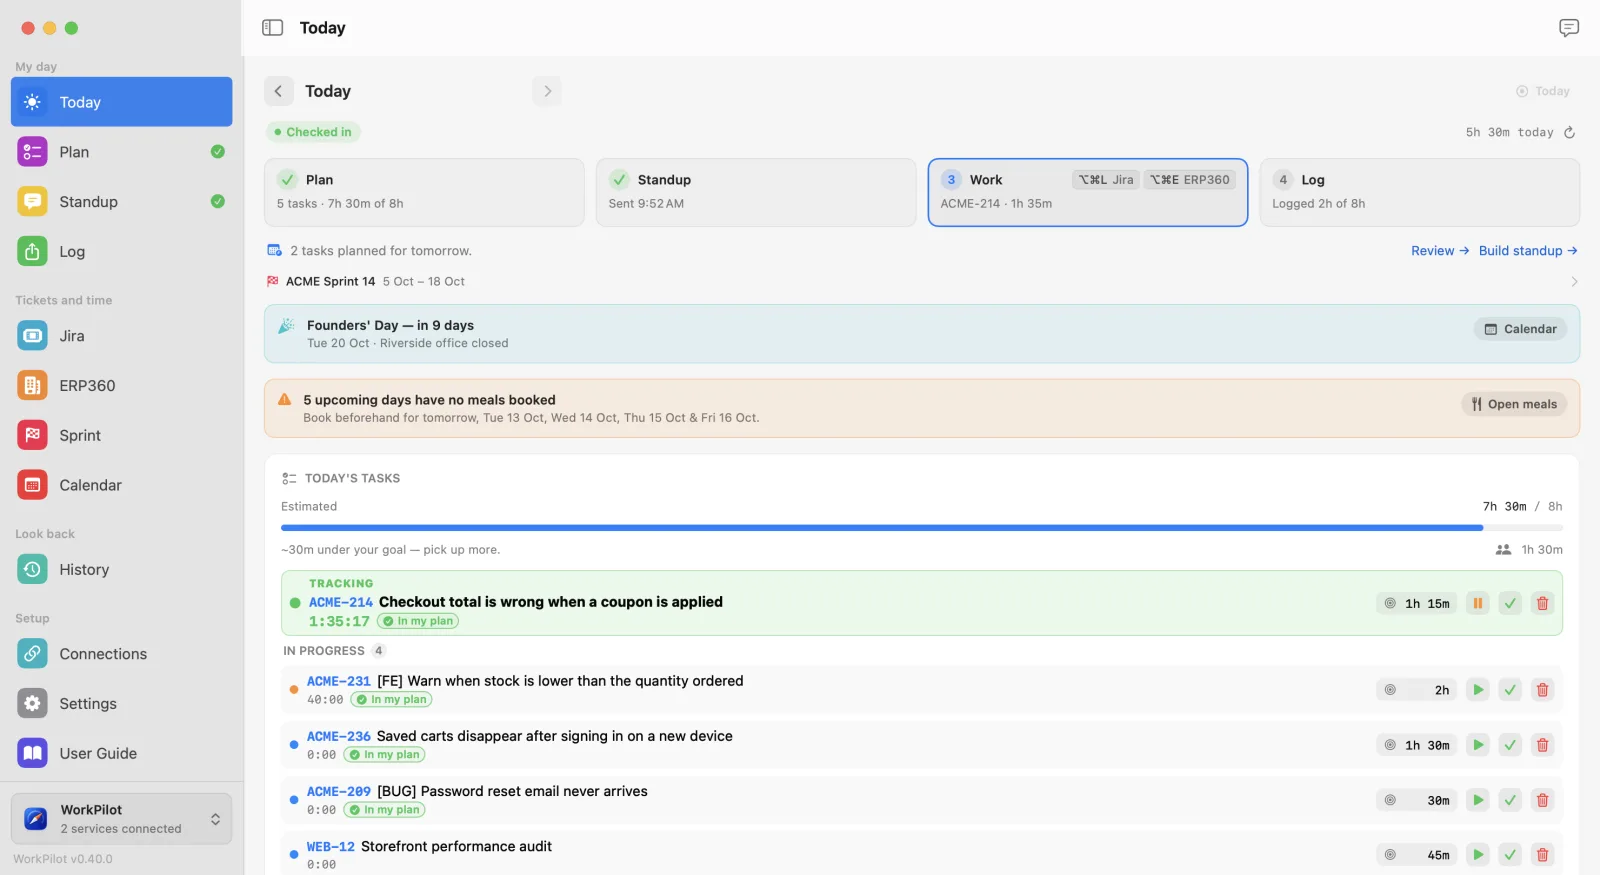1600x875 pixels.
Task: Open the Calendar from Founders' Day banner
Action: [1520, 329]
